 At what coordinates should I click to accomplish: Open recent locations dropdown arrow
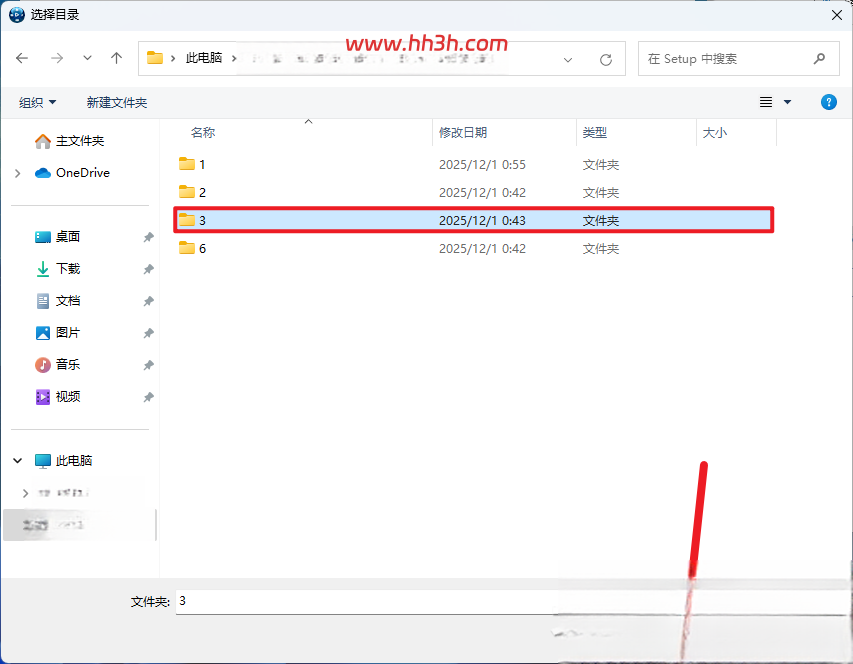(x=87, y=58)
